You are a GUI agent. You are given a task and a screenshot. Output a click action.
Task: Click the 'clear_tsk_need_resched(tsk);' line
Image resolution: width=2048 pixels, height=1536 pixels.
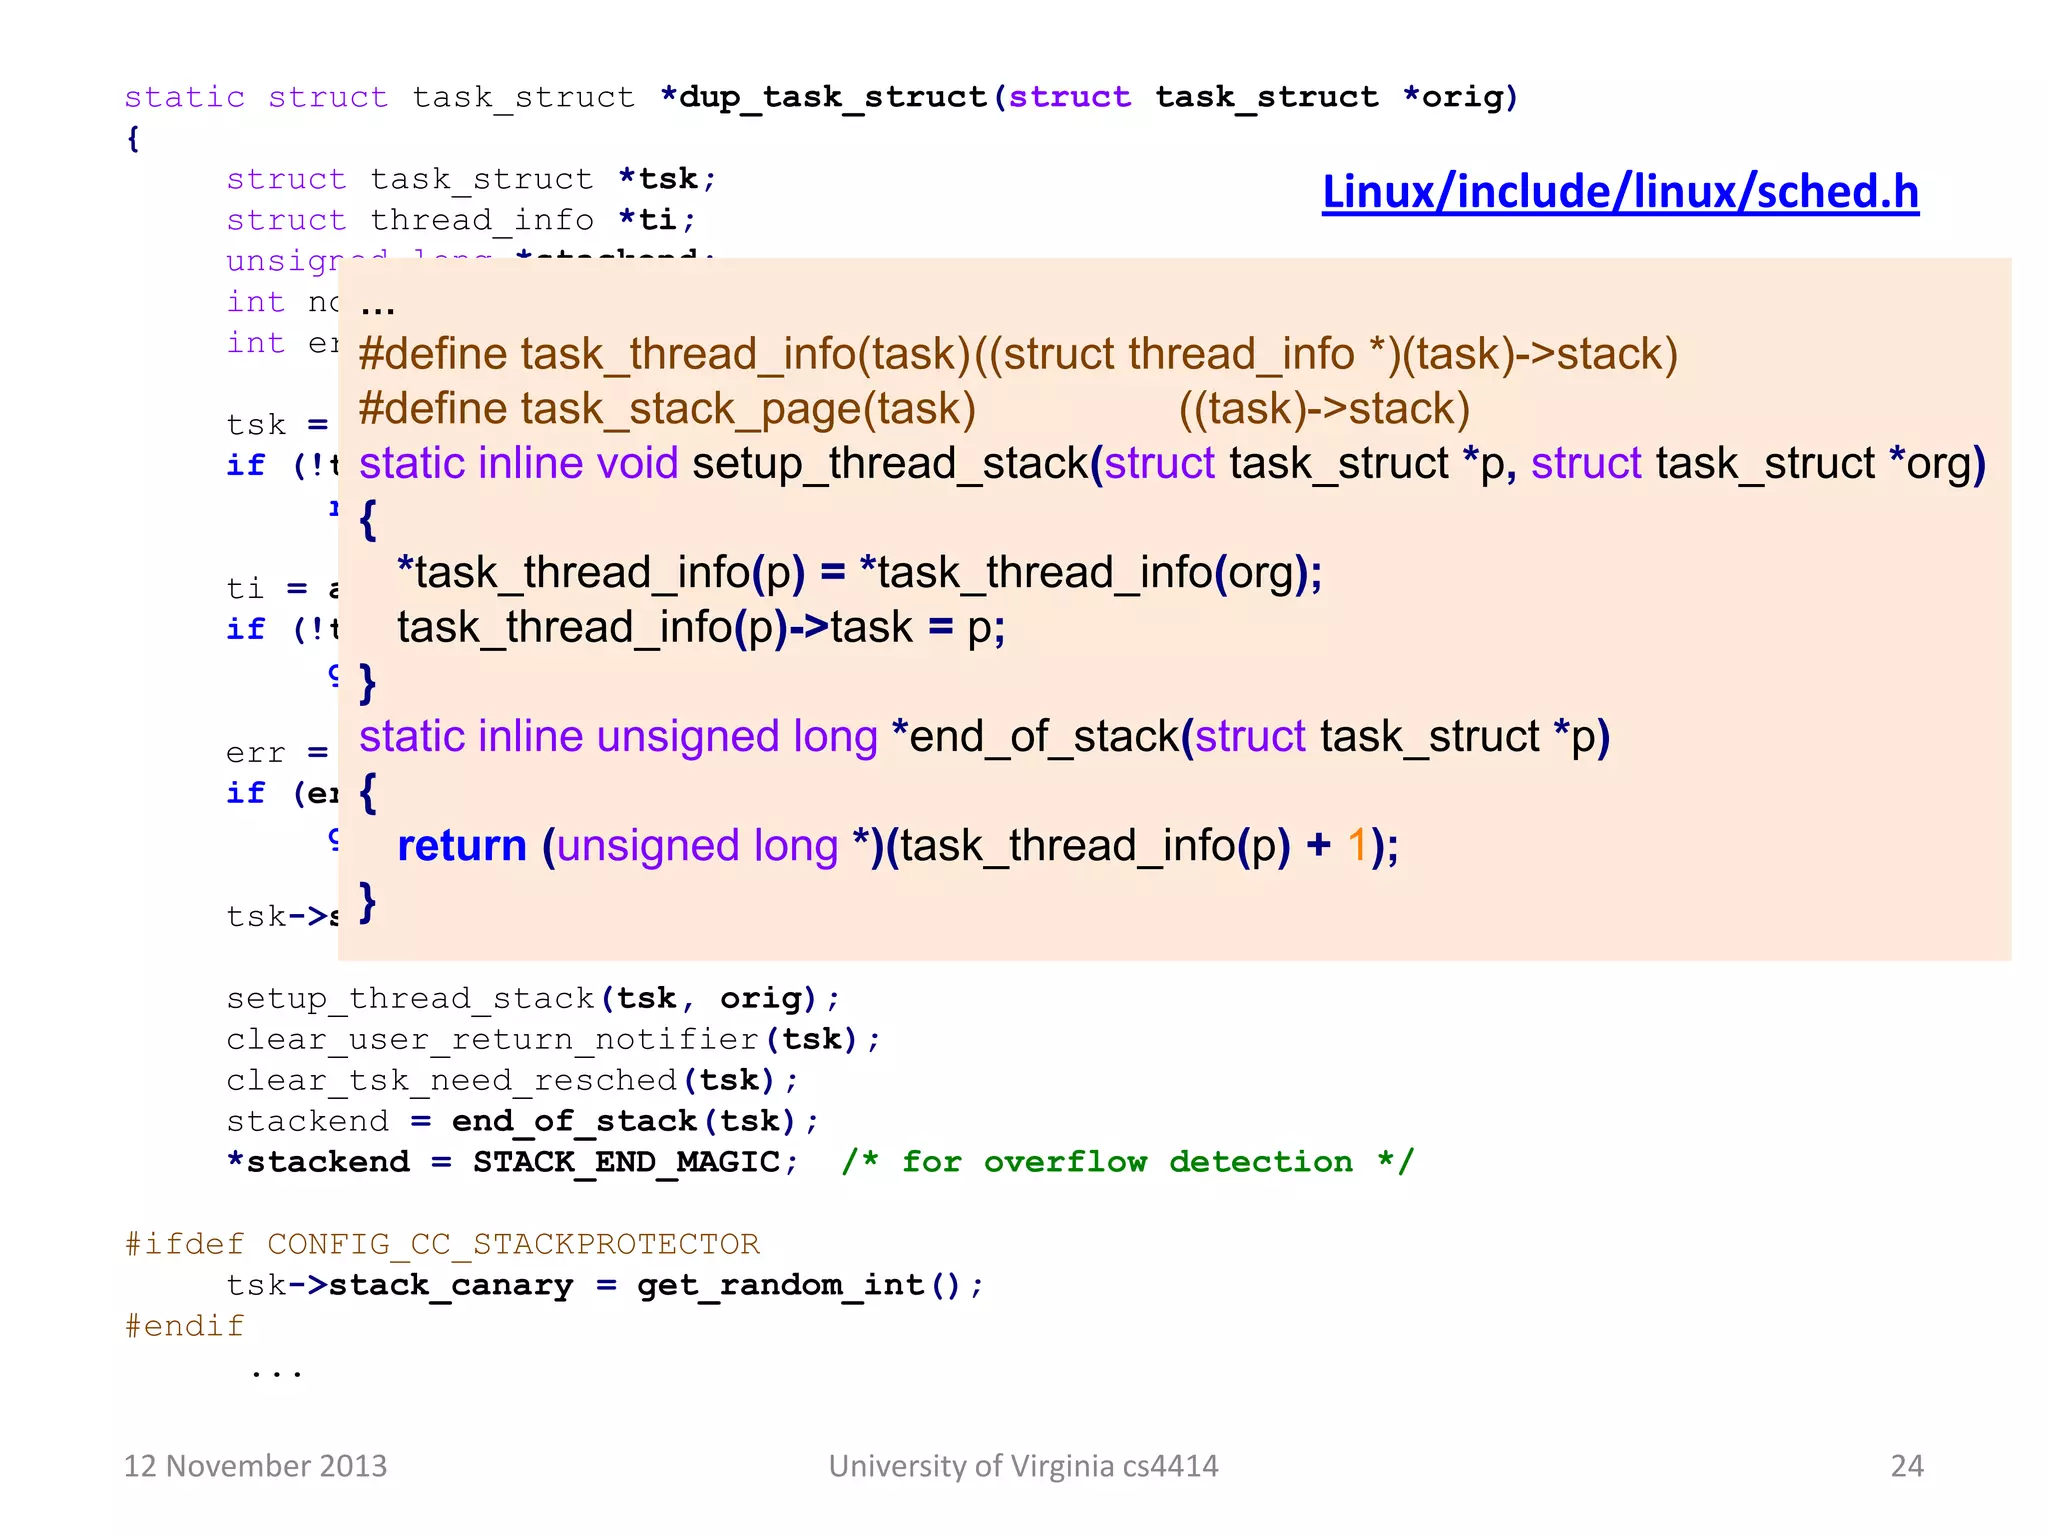click(512, 1081)
